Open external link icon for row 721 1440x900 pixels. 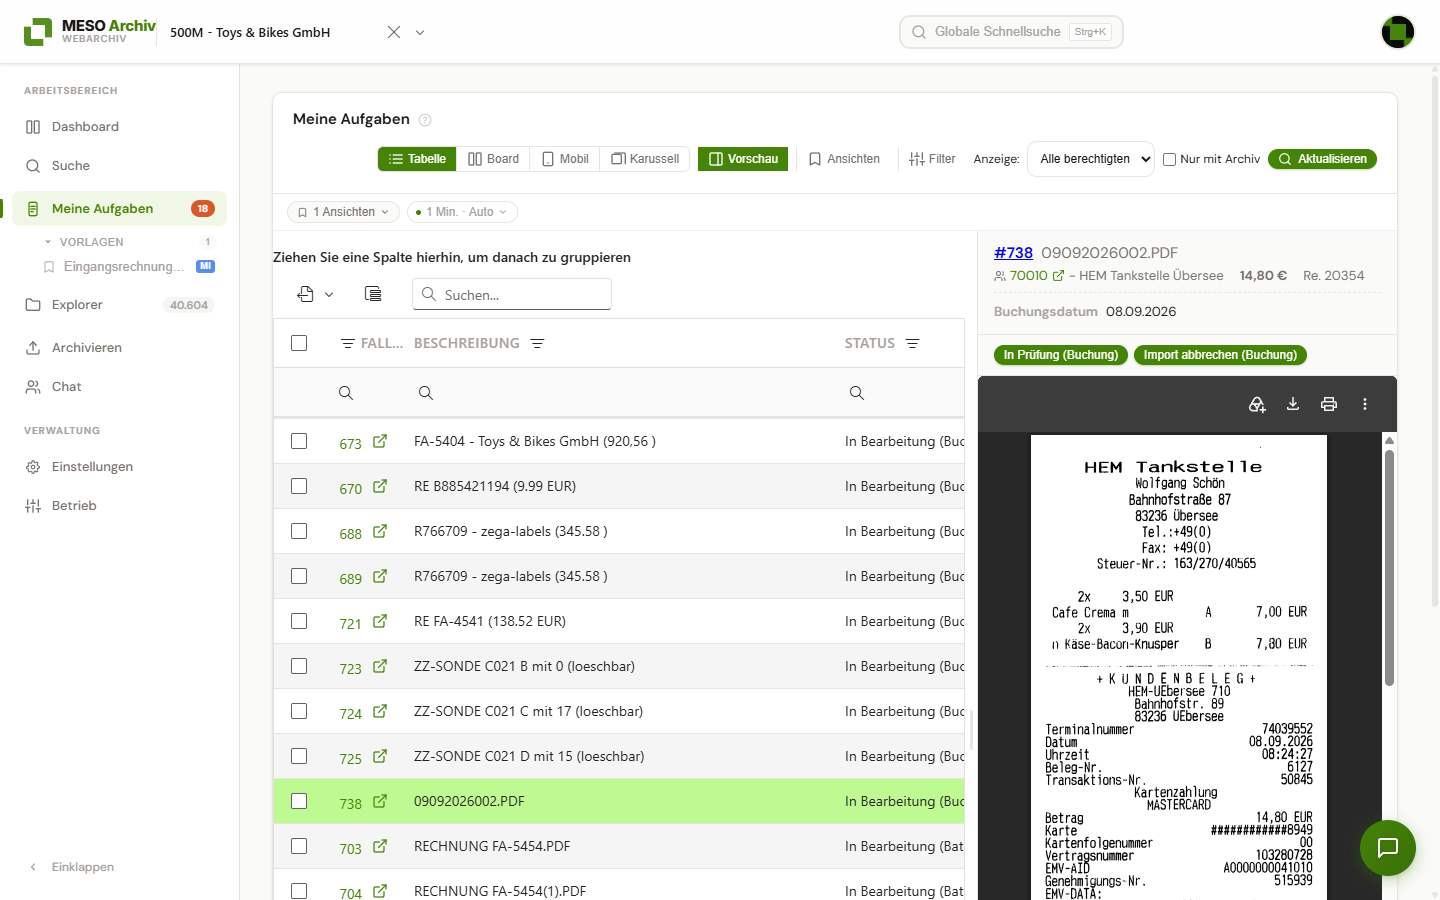point(380,621)
